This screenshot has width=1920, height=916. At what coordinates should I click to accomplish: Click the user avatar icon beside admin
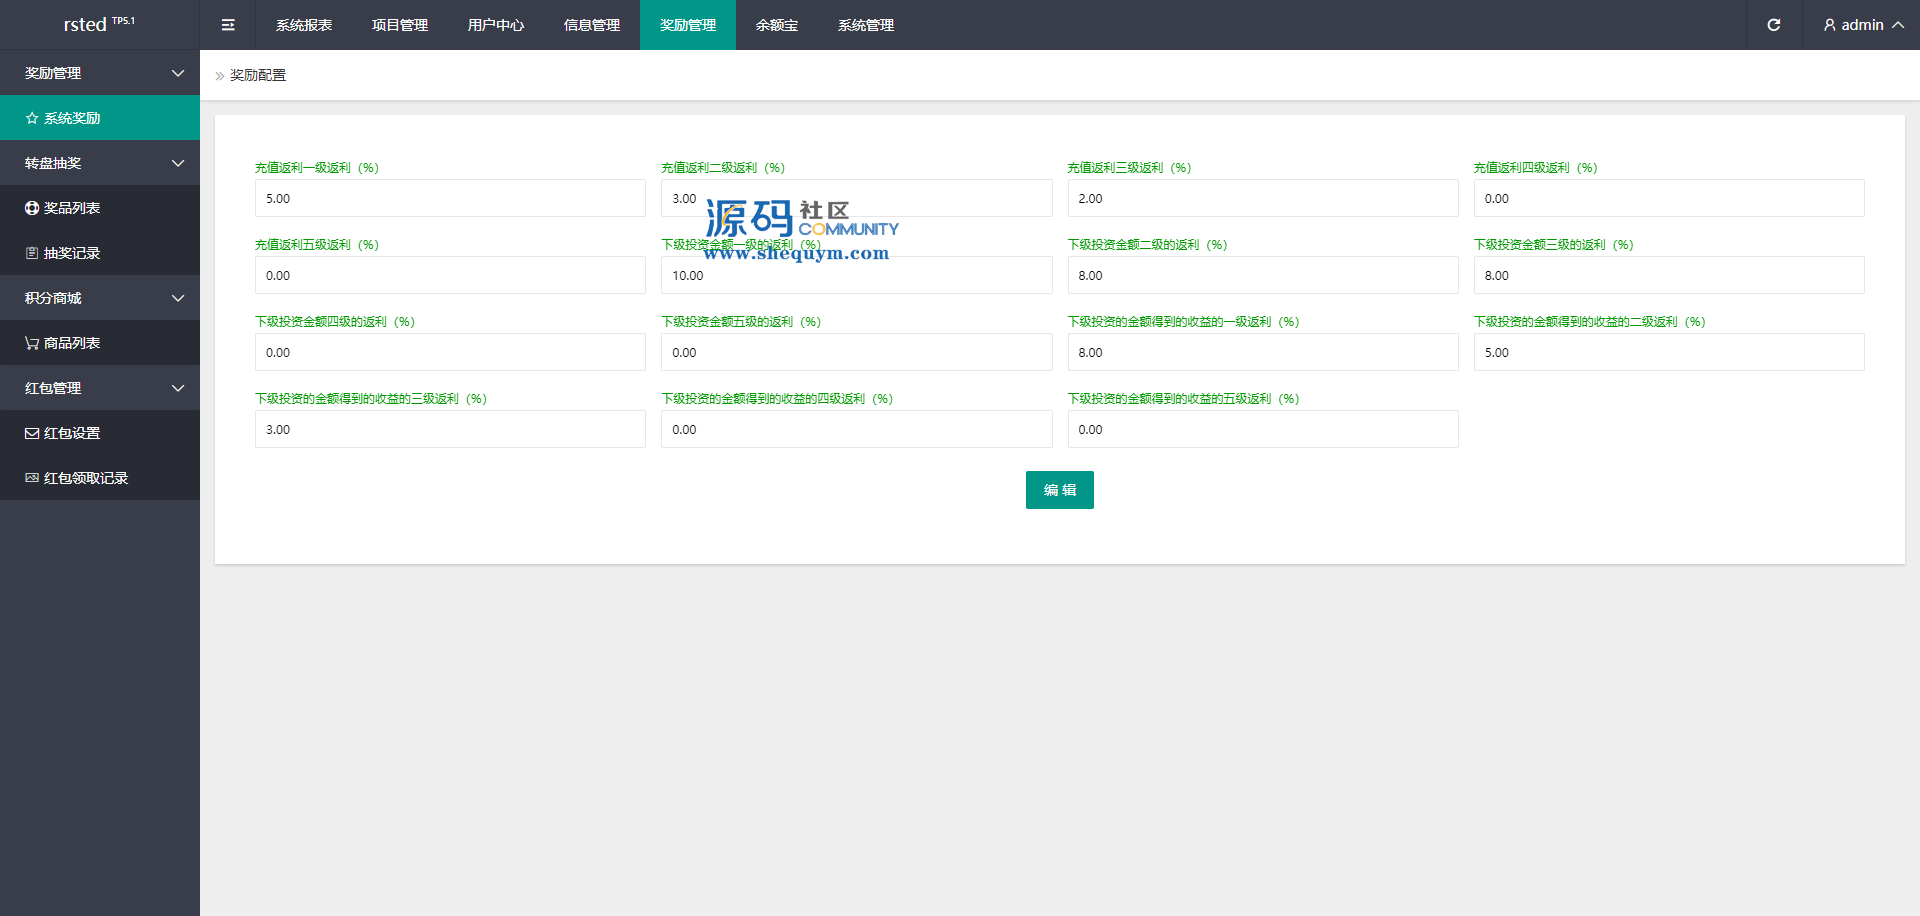pyautogui.click(x=1829, y=25)
